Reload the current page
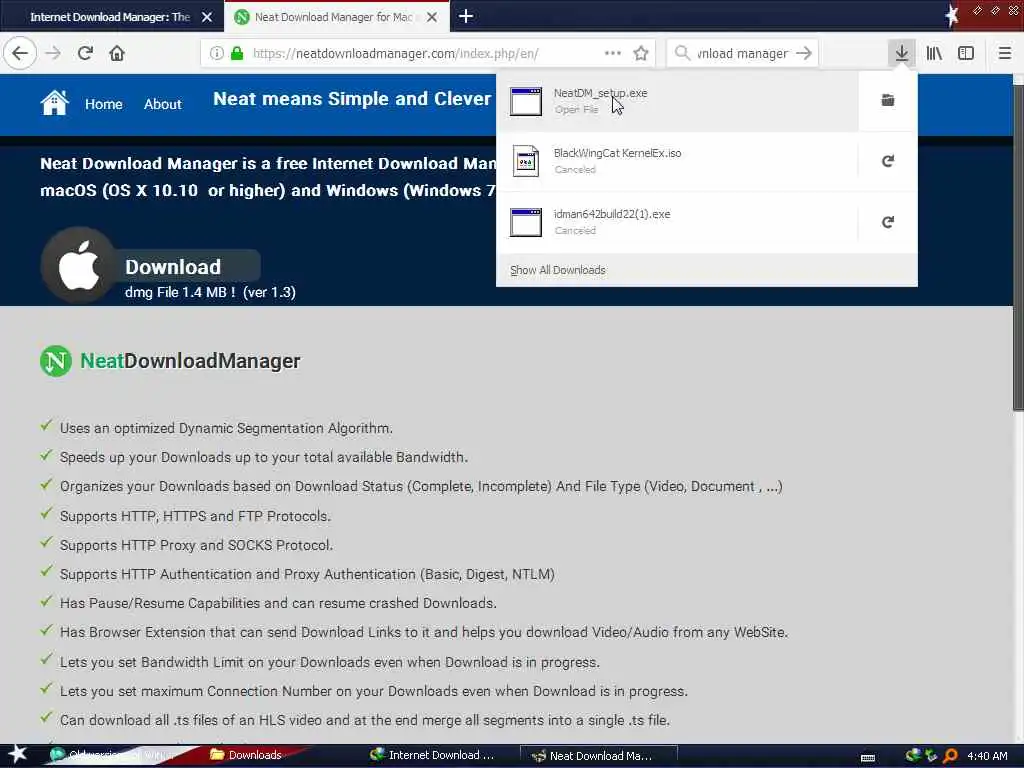Screen dimensions: 1024x768 click(85, 53)
